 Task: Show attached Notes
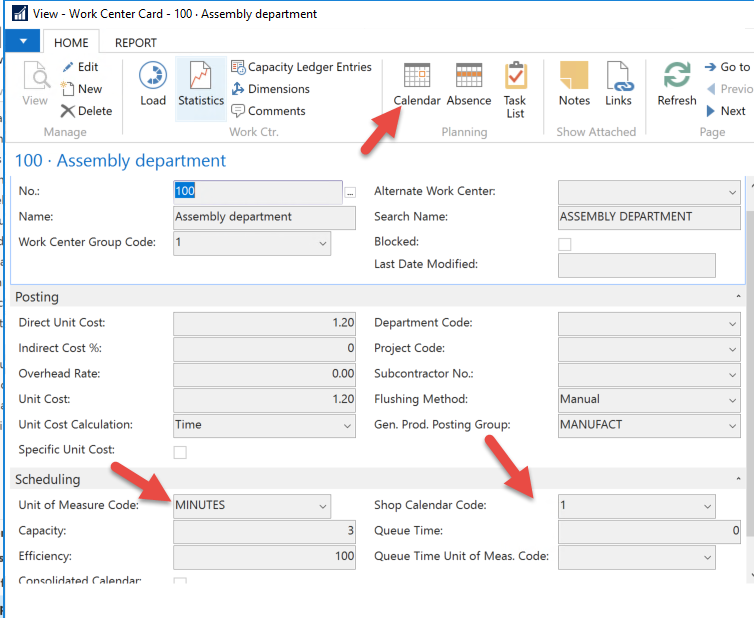[x=574, y=84]
